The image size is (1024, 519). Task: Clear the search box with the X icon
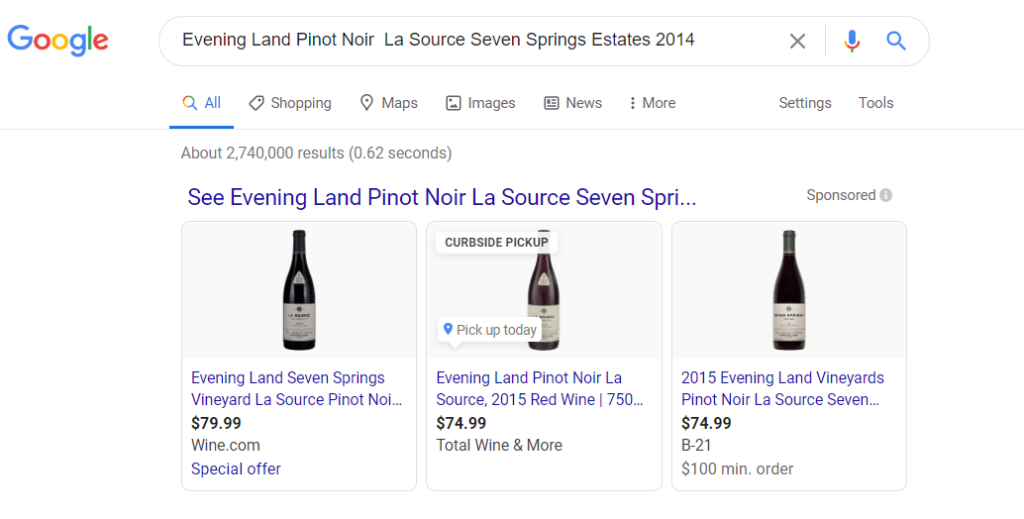click(797, 41)
